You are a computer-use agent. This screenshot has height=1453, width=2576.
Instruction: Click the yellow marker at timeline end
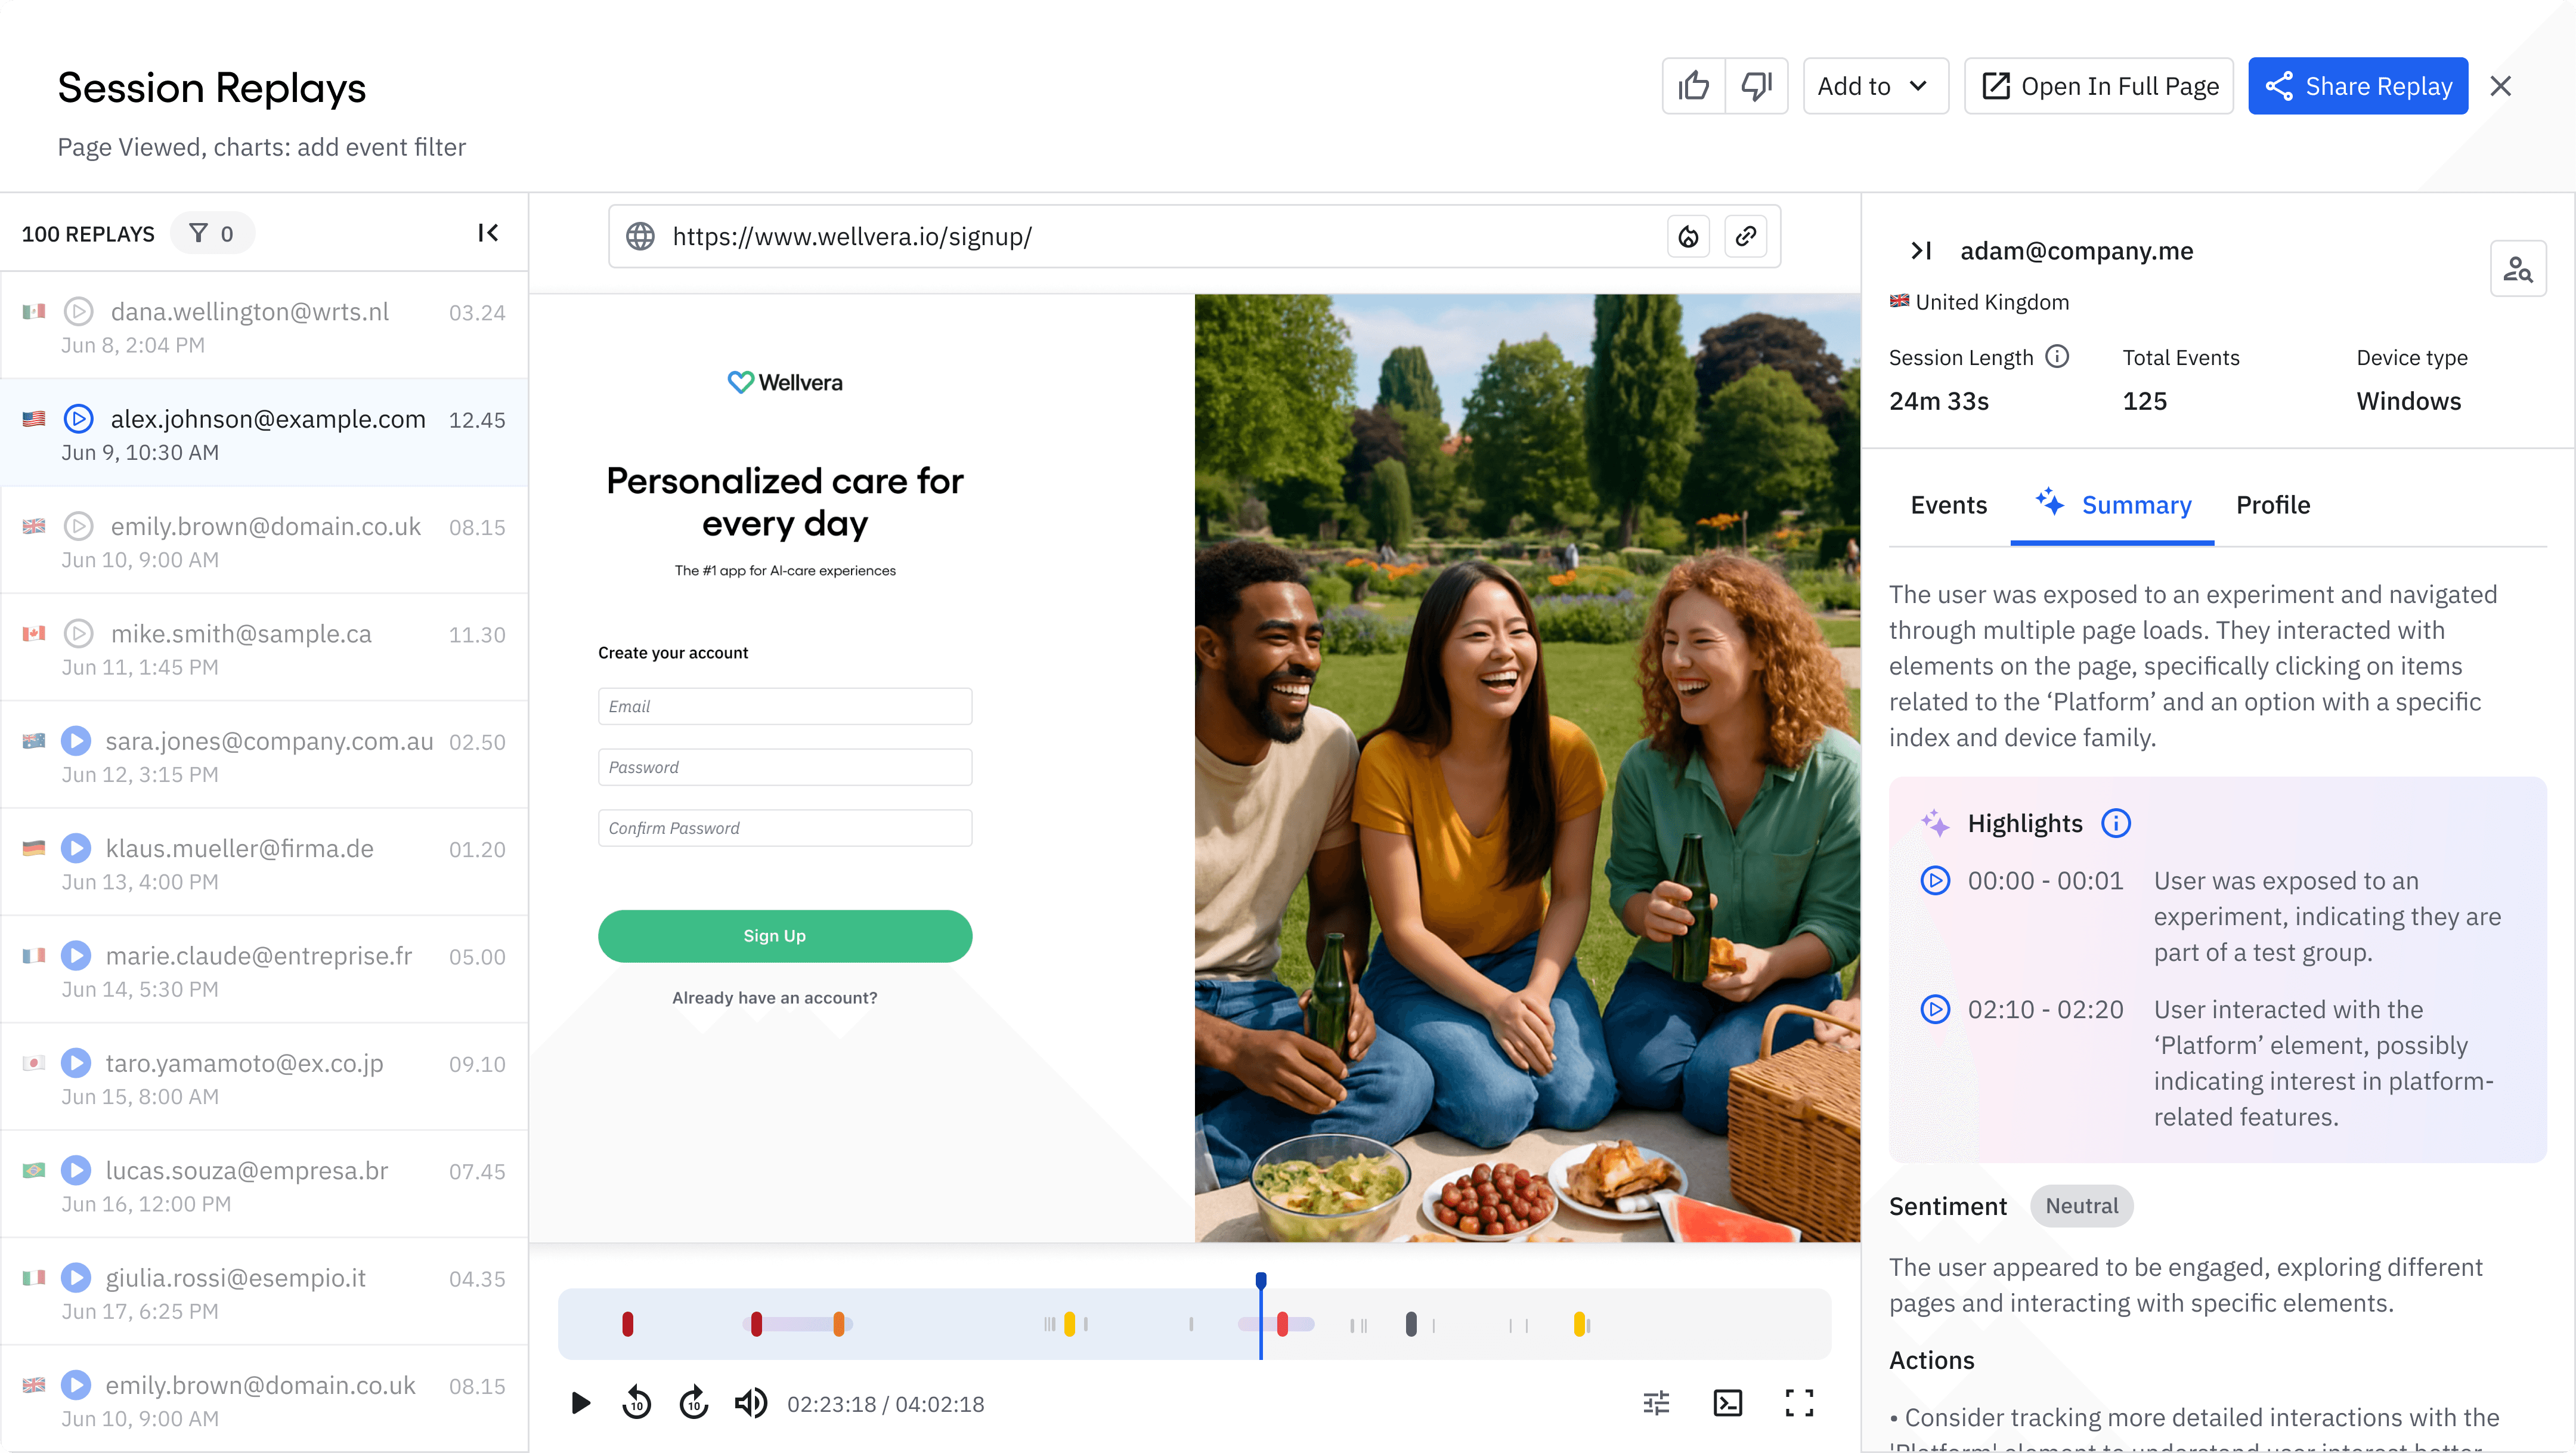point(1579,1324)
